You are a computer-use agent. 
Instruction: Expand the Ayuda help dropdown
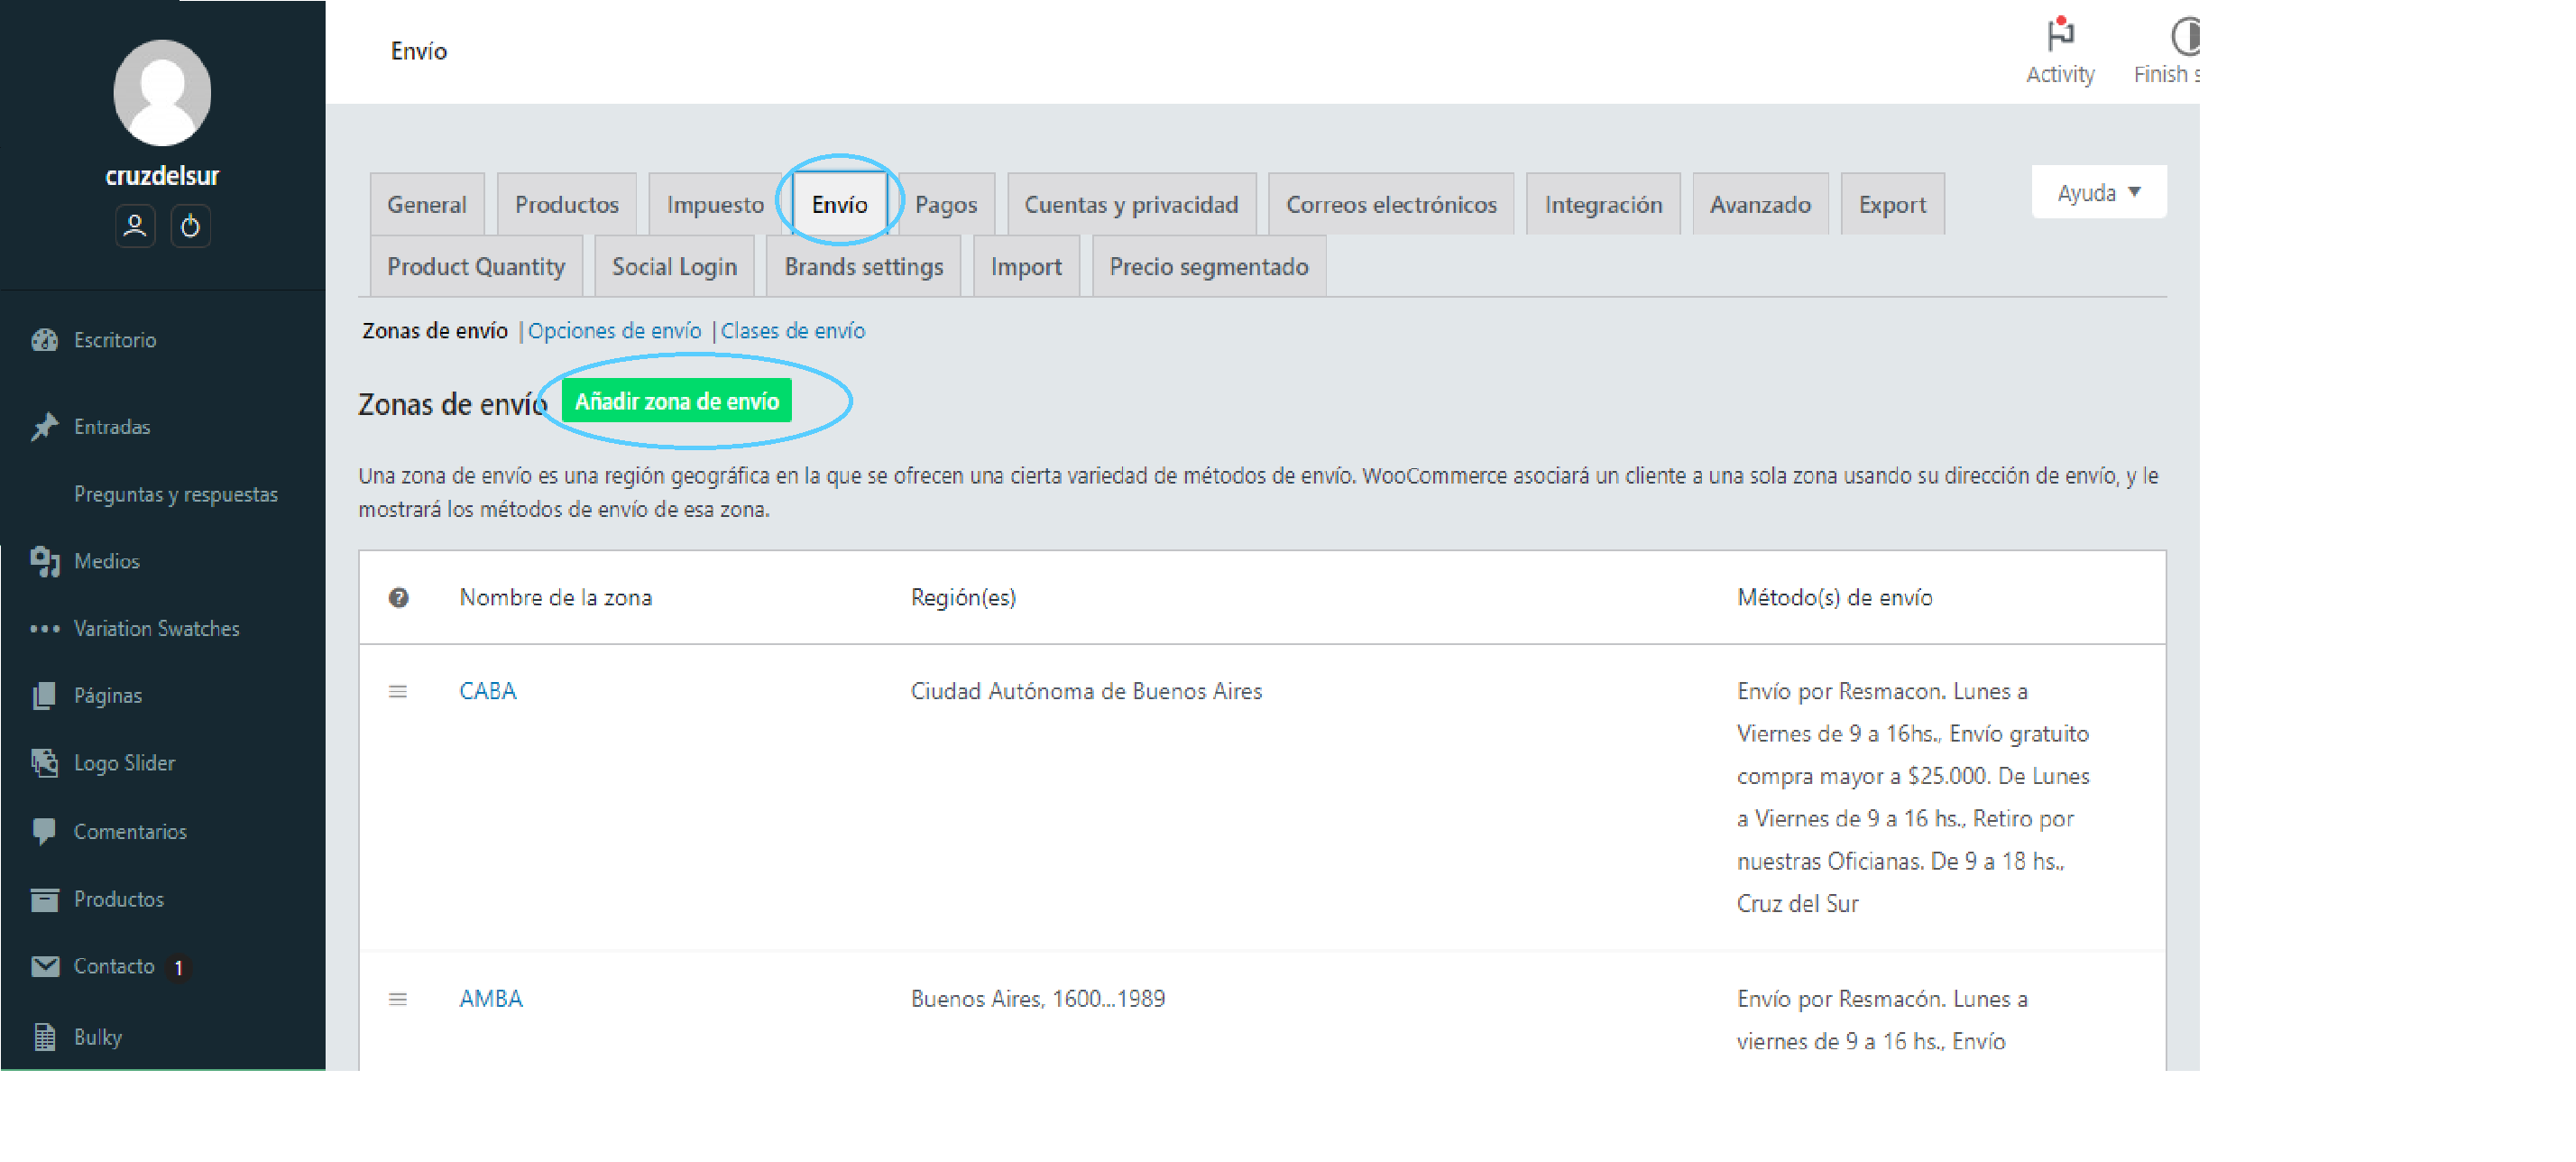(2098, 192)
